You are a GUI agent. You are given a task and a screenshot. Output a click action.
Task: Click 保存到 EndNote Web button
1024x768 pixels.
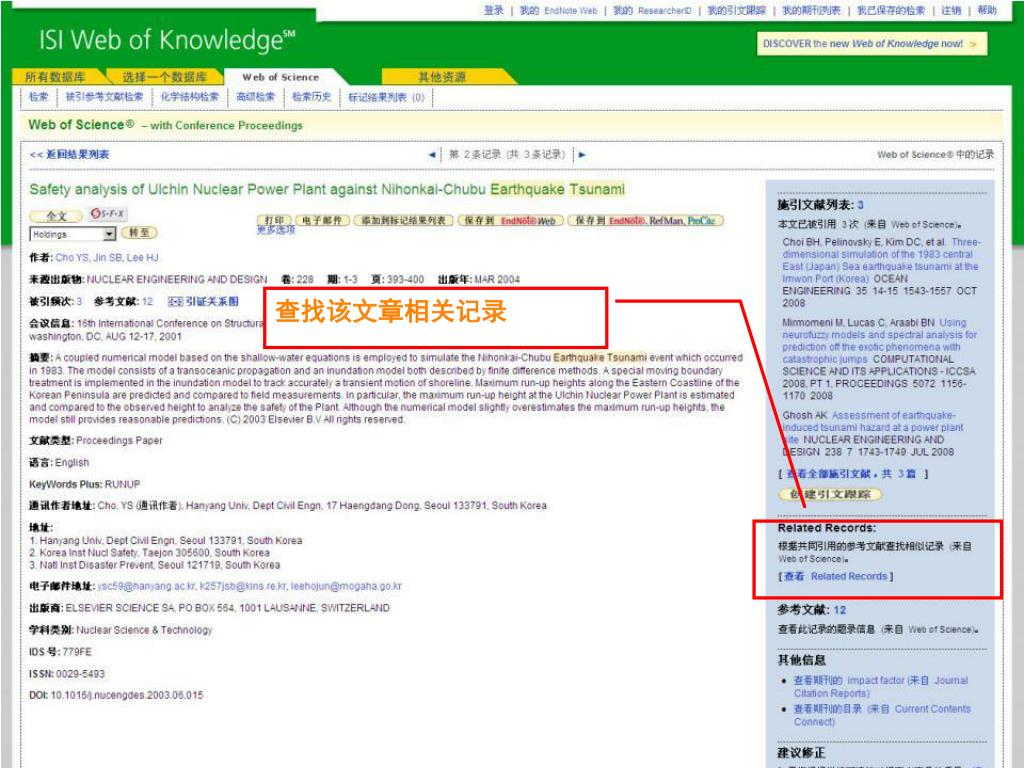point(511,221)
